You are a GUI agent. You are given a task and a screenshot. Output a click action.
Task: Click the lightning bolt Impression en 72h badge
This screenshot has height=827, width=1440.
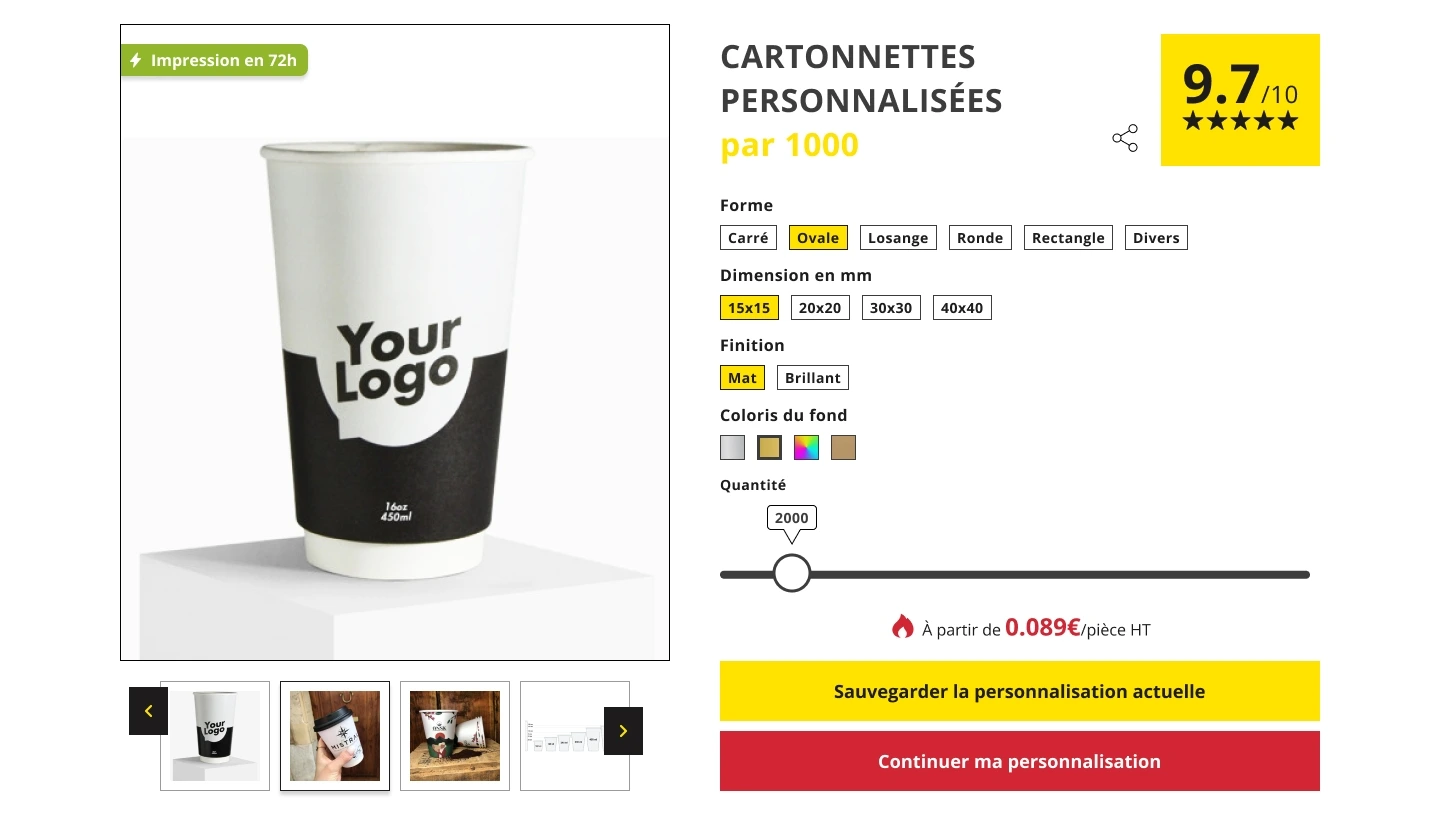click(x=214, y=60)
